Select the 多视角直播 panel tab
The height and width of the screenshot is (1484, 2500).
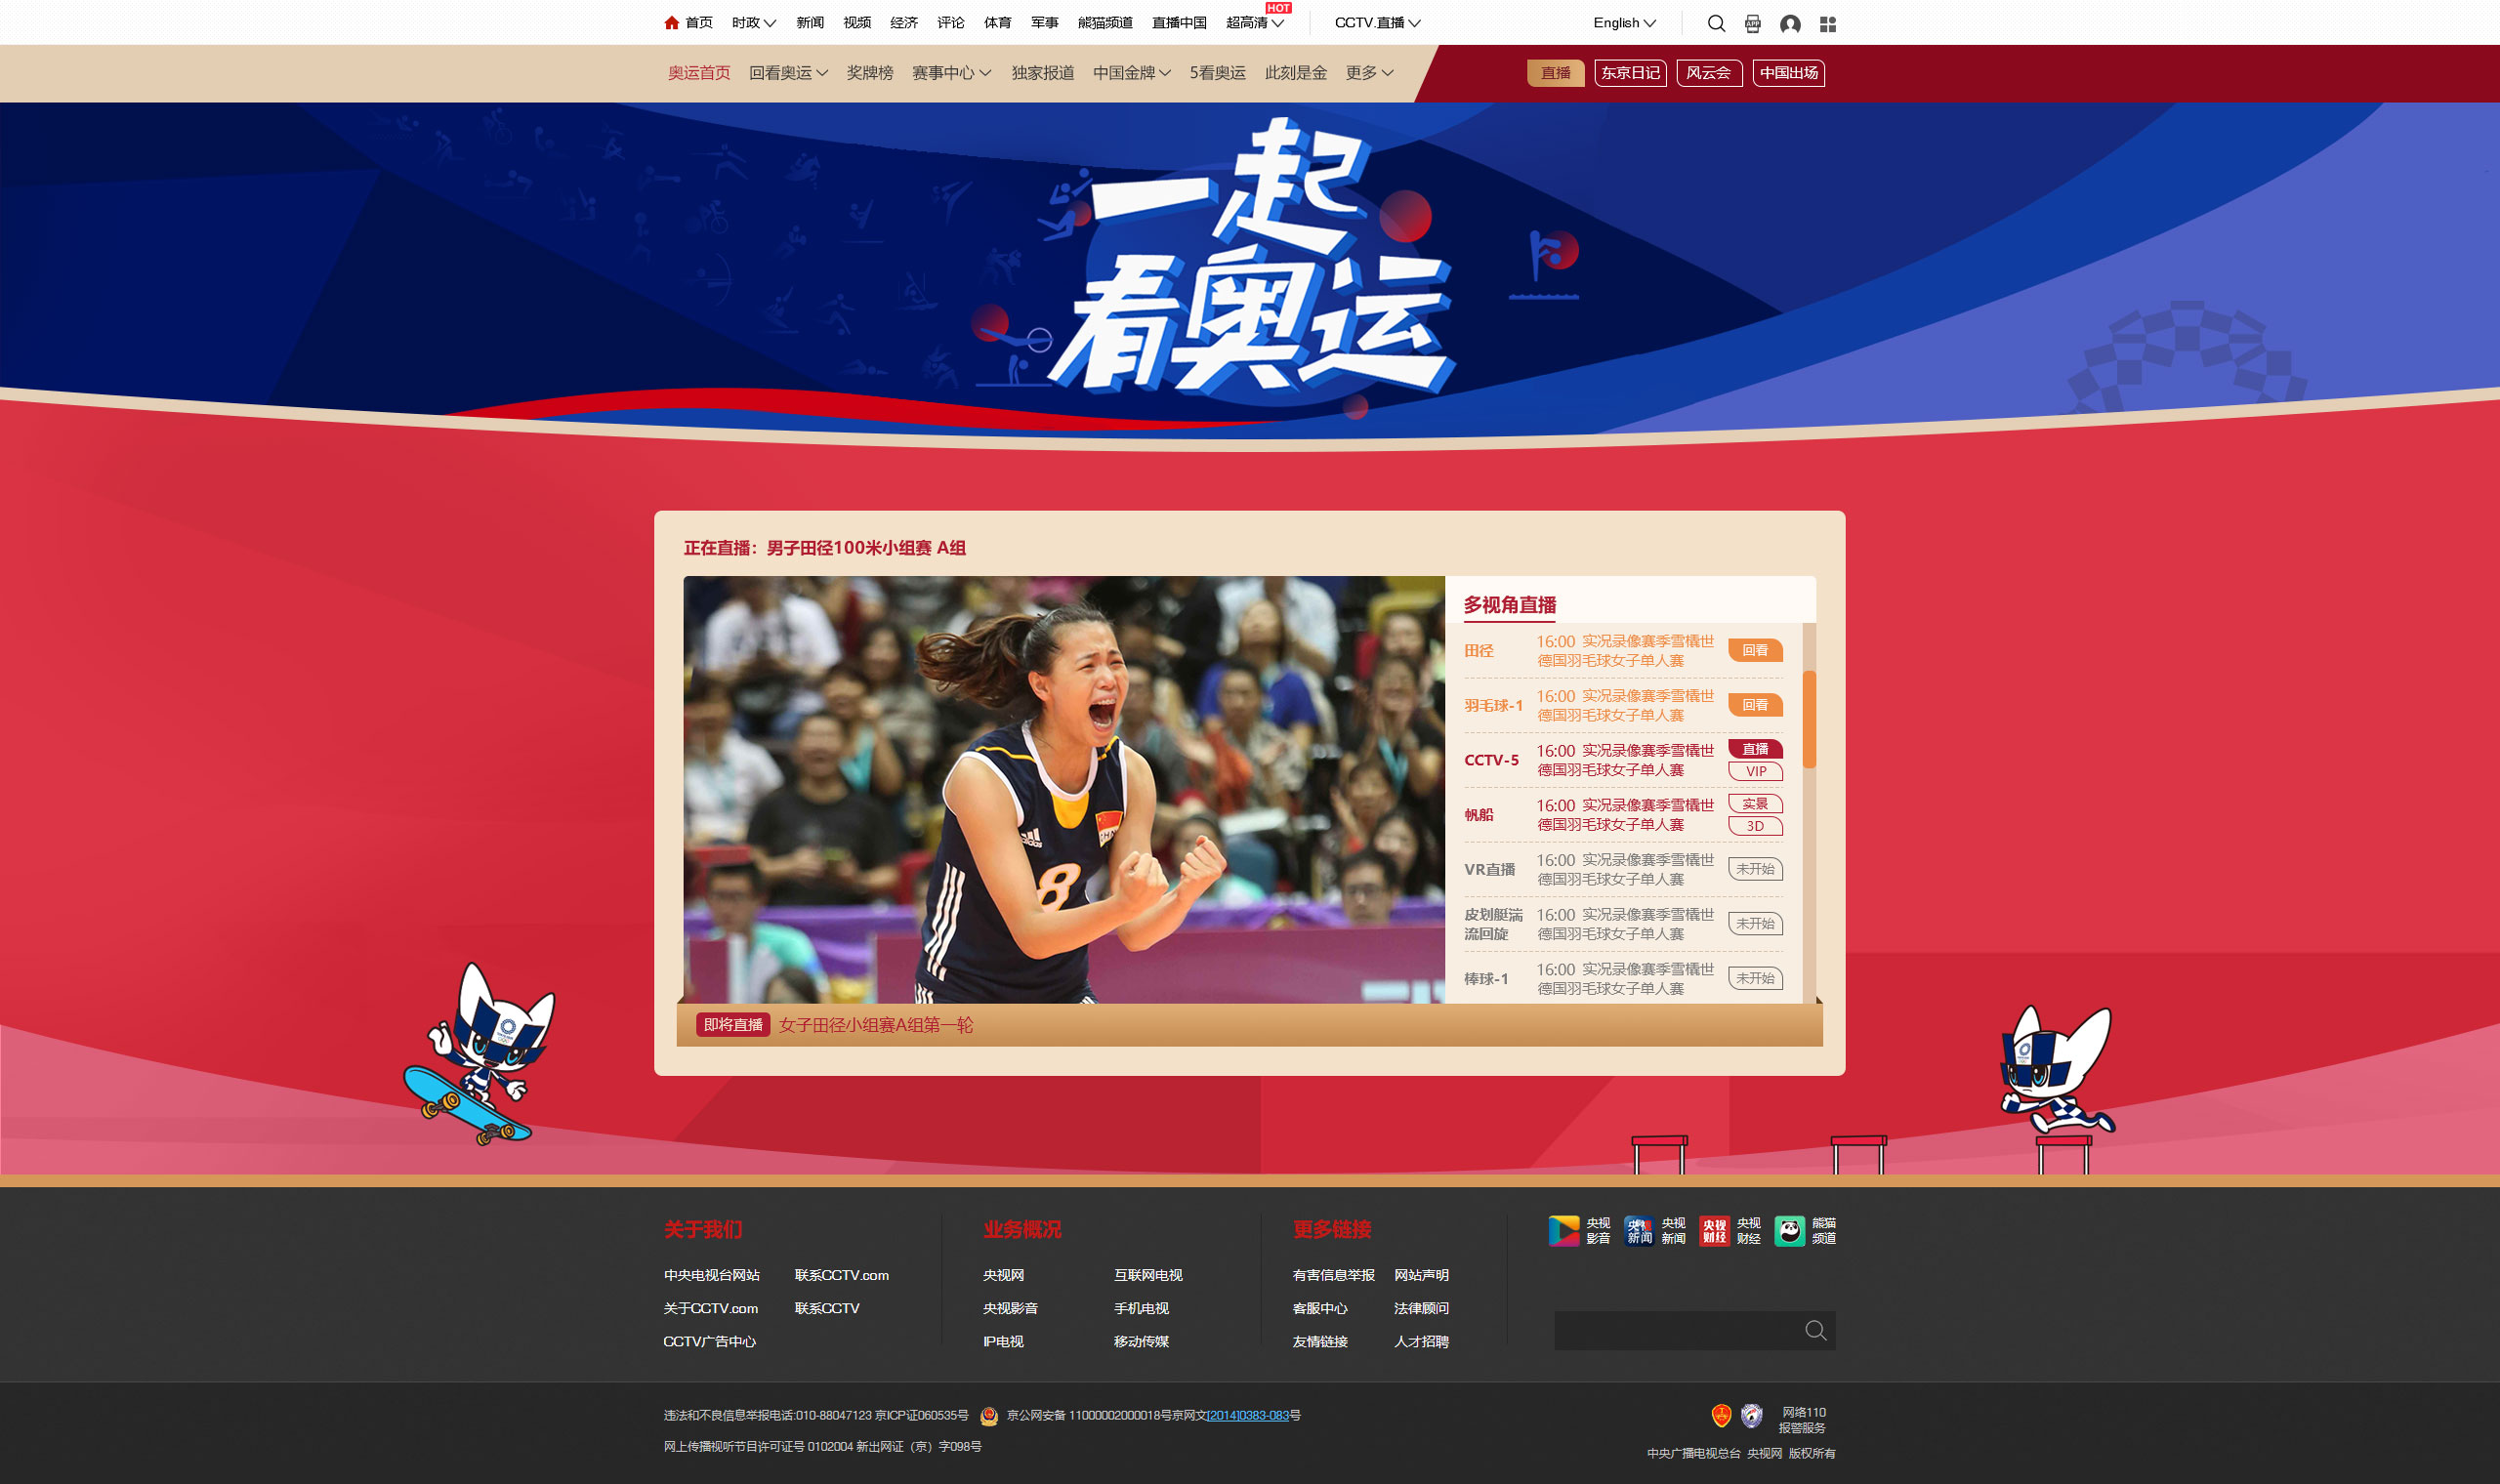pos(1510,605)
